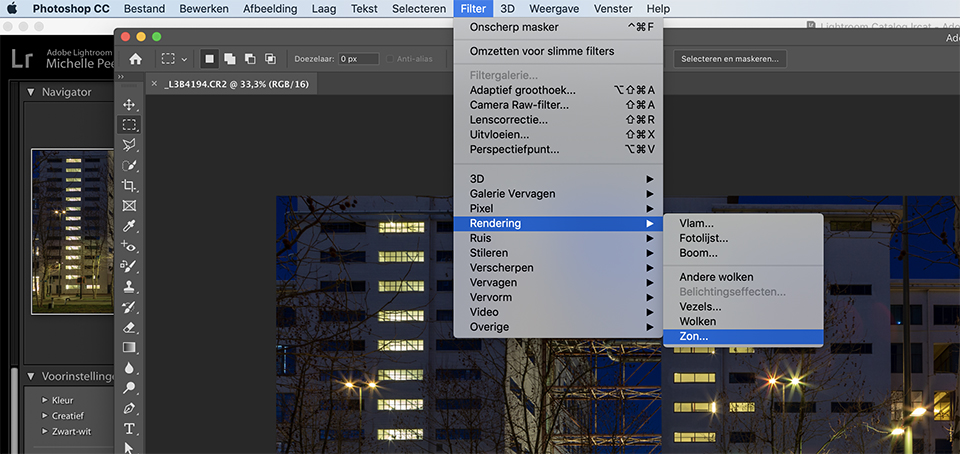Image resolution: width=960 pixels, height=454 pixels.
Task: Open the Video filter submenu
Action: click(x=558, y=312)
